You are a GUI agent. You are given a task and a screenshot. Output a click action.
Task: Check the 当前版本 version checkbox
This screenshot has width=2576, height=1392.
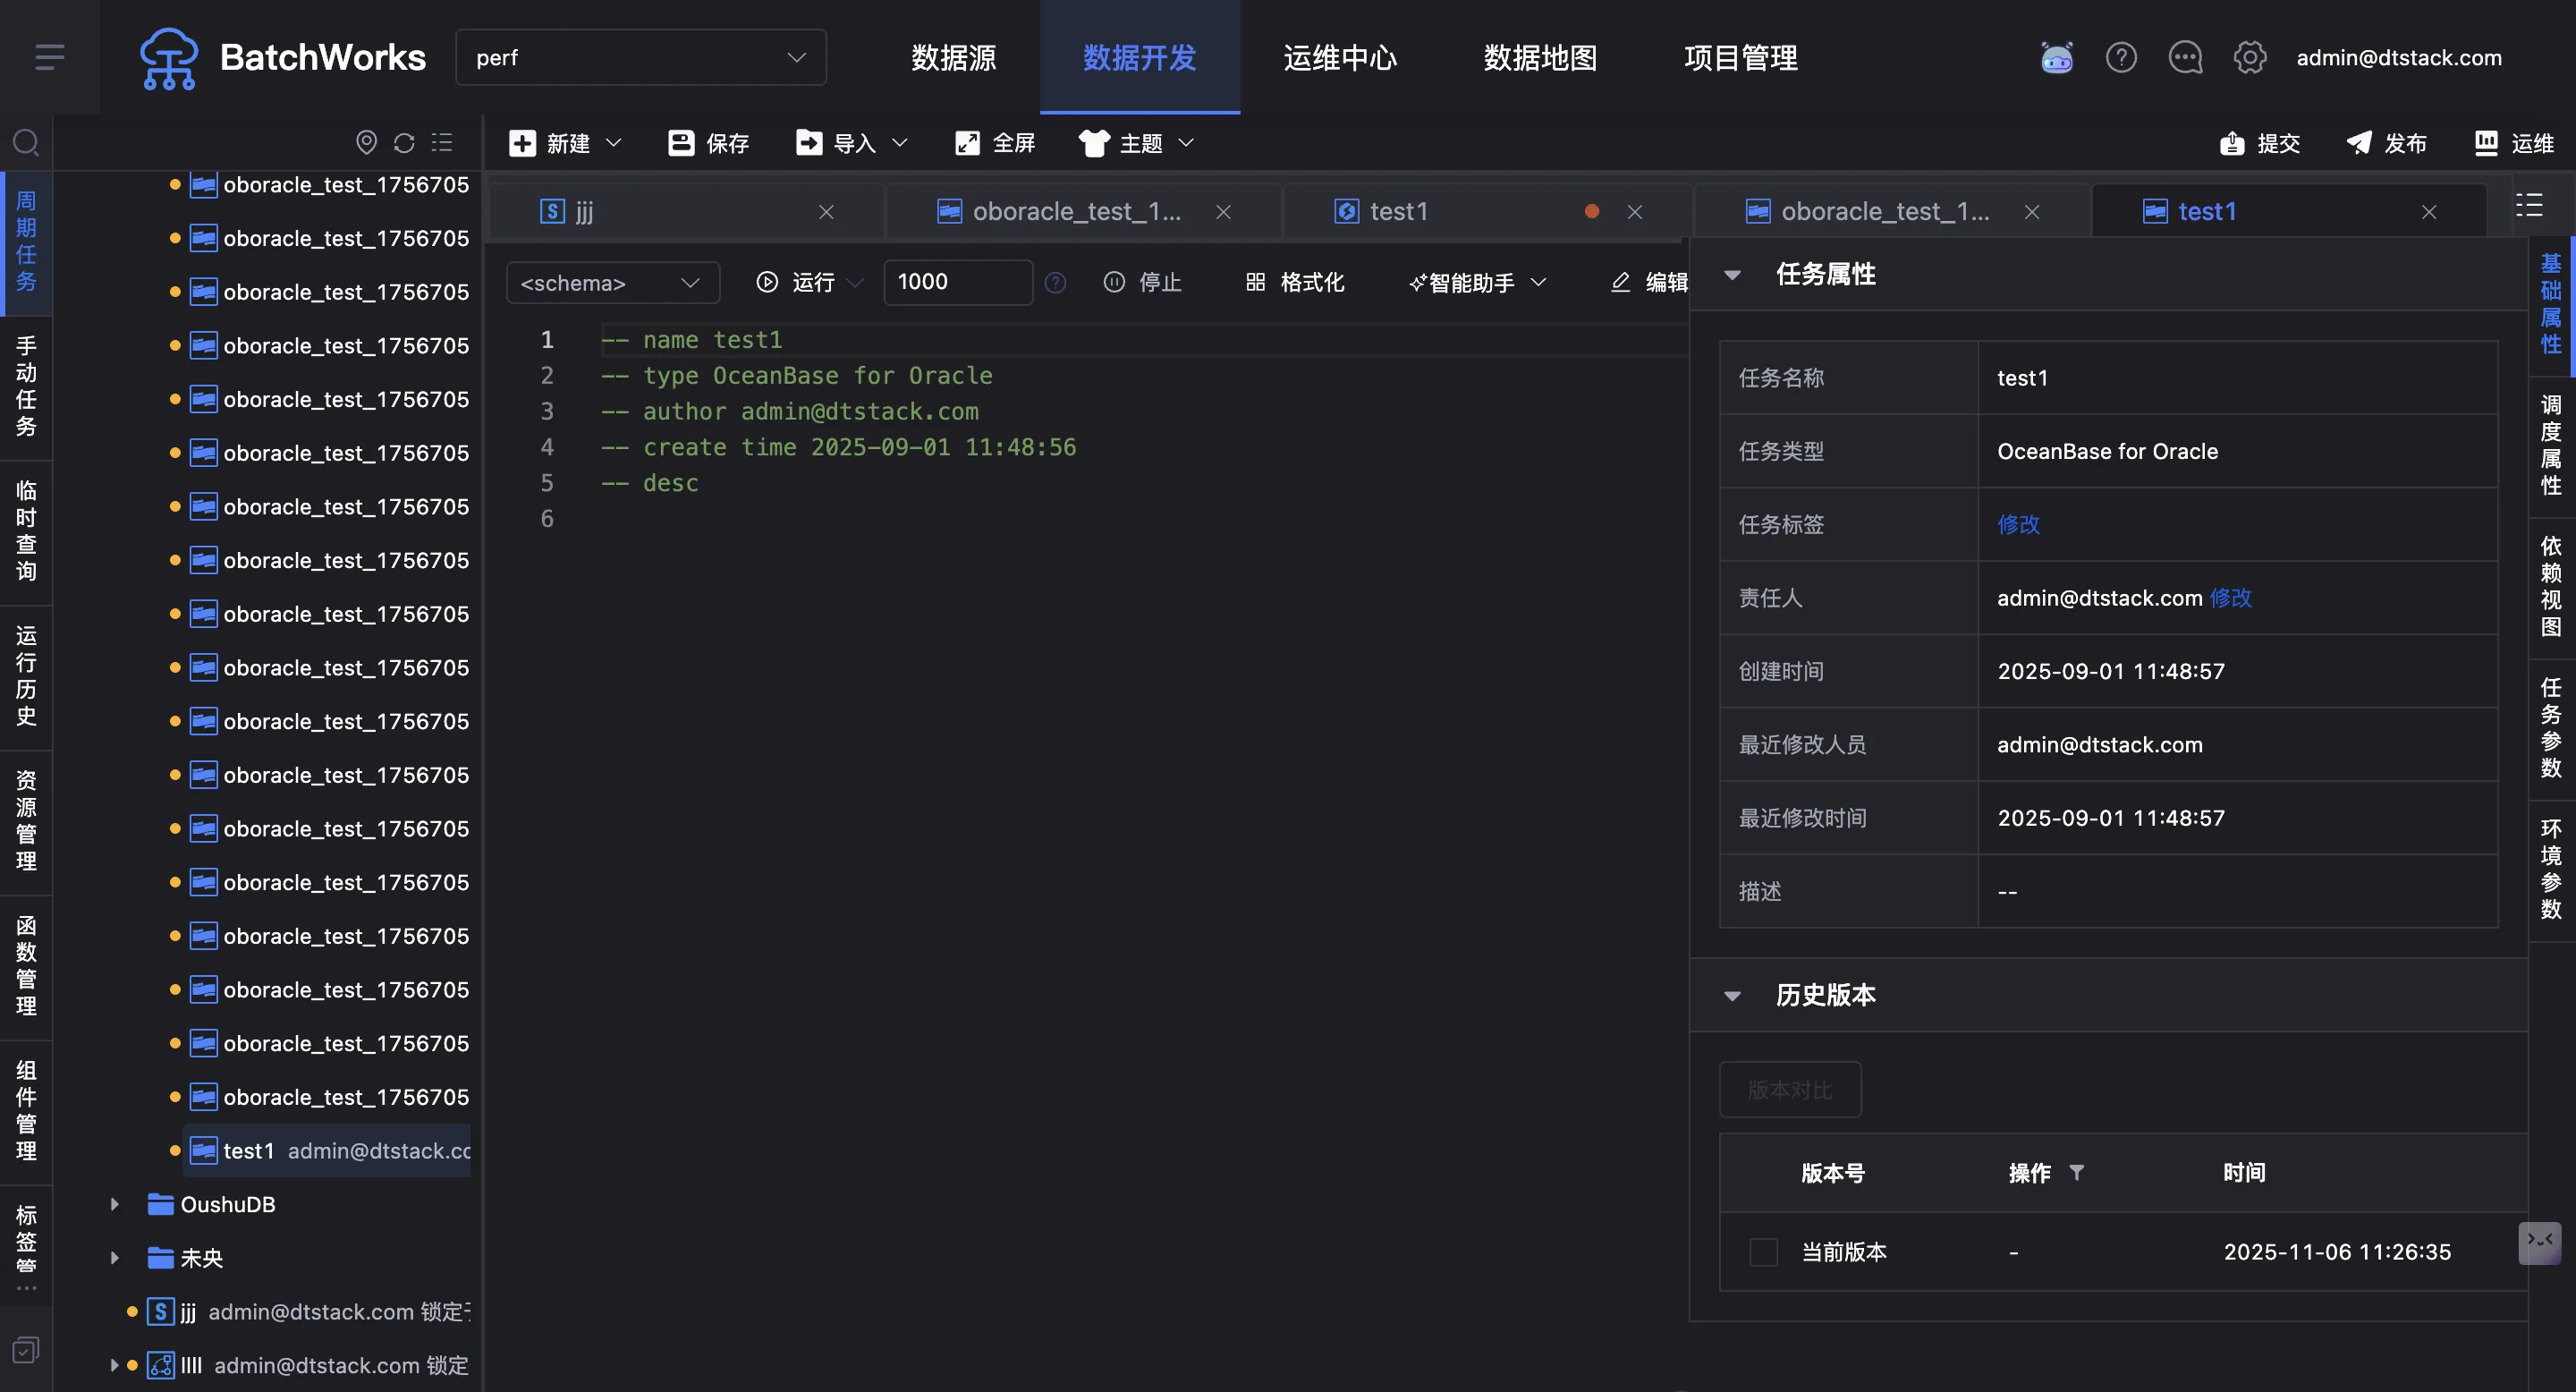click(1763, 1252)
